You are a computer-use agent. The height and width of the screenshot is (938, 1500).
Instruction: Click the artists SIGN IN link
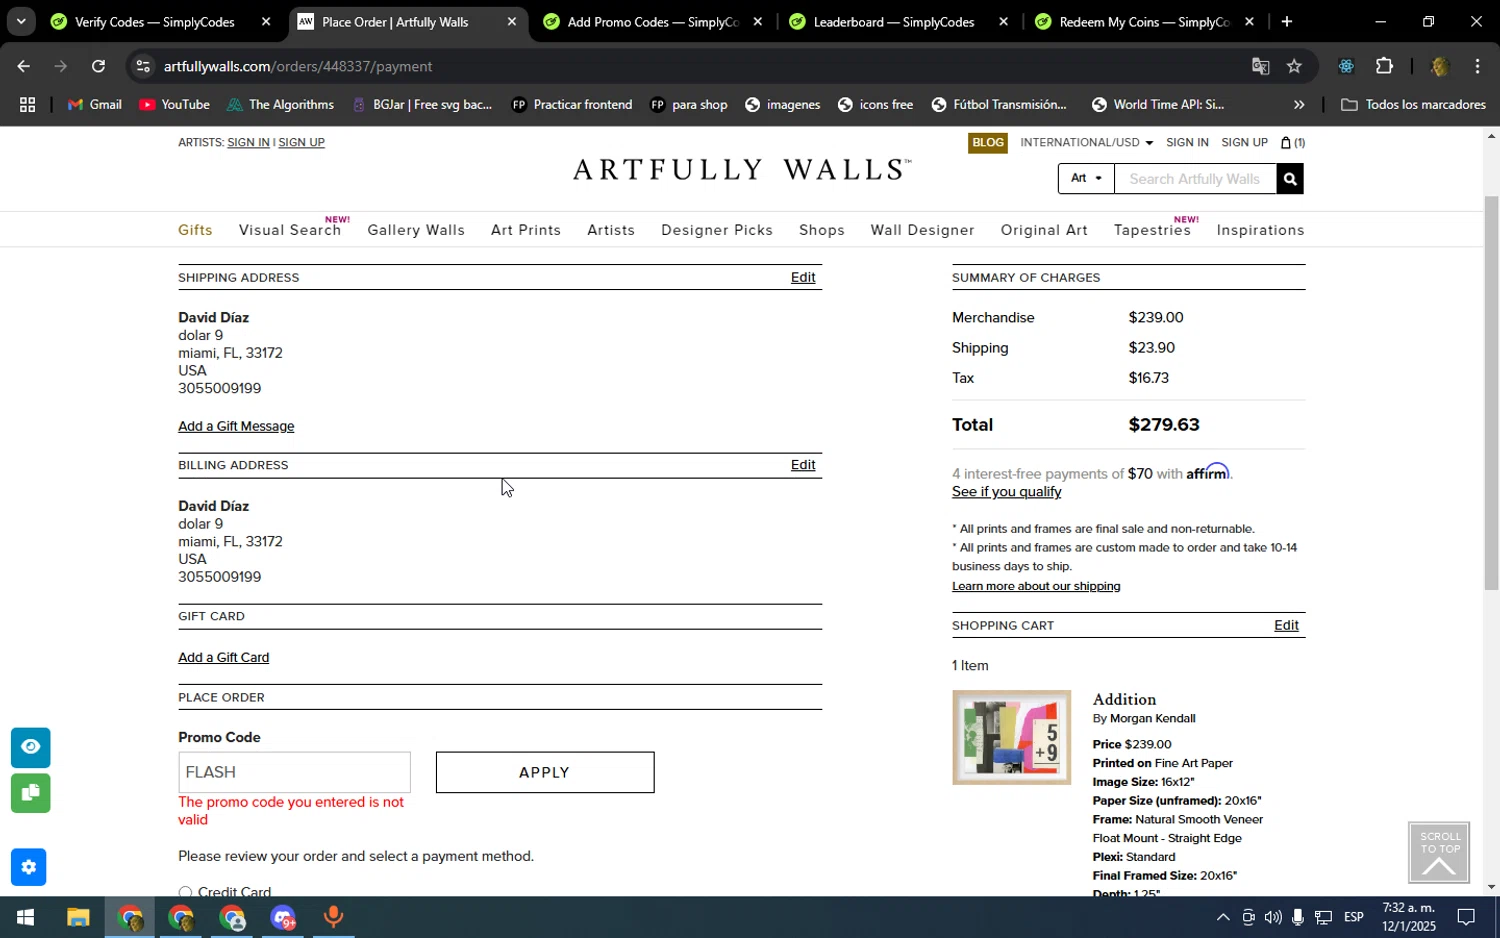point(248,143)
